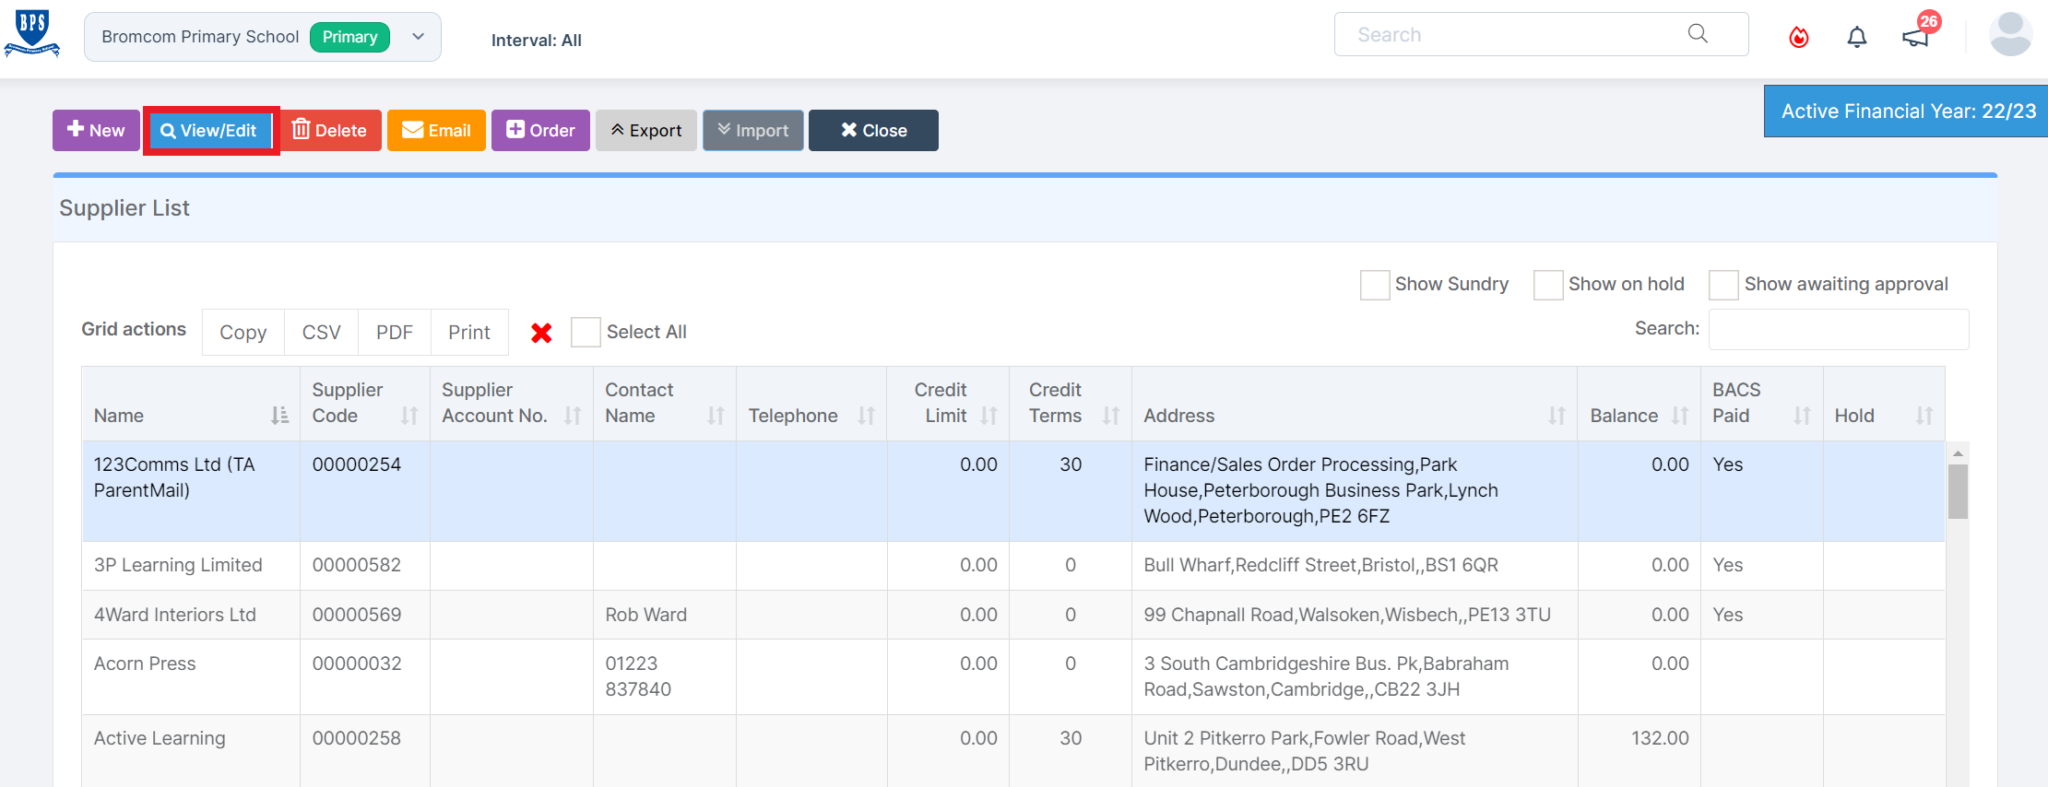This screenshot has width=2048, height=787.
Task: Enable the Show Sundry checkbox
Action: [x=1375, y=285]
